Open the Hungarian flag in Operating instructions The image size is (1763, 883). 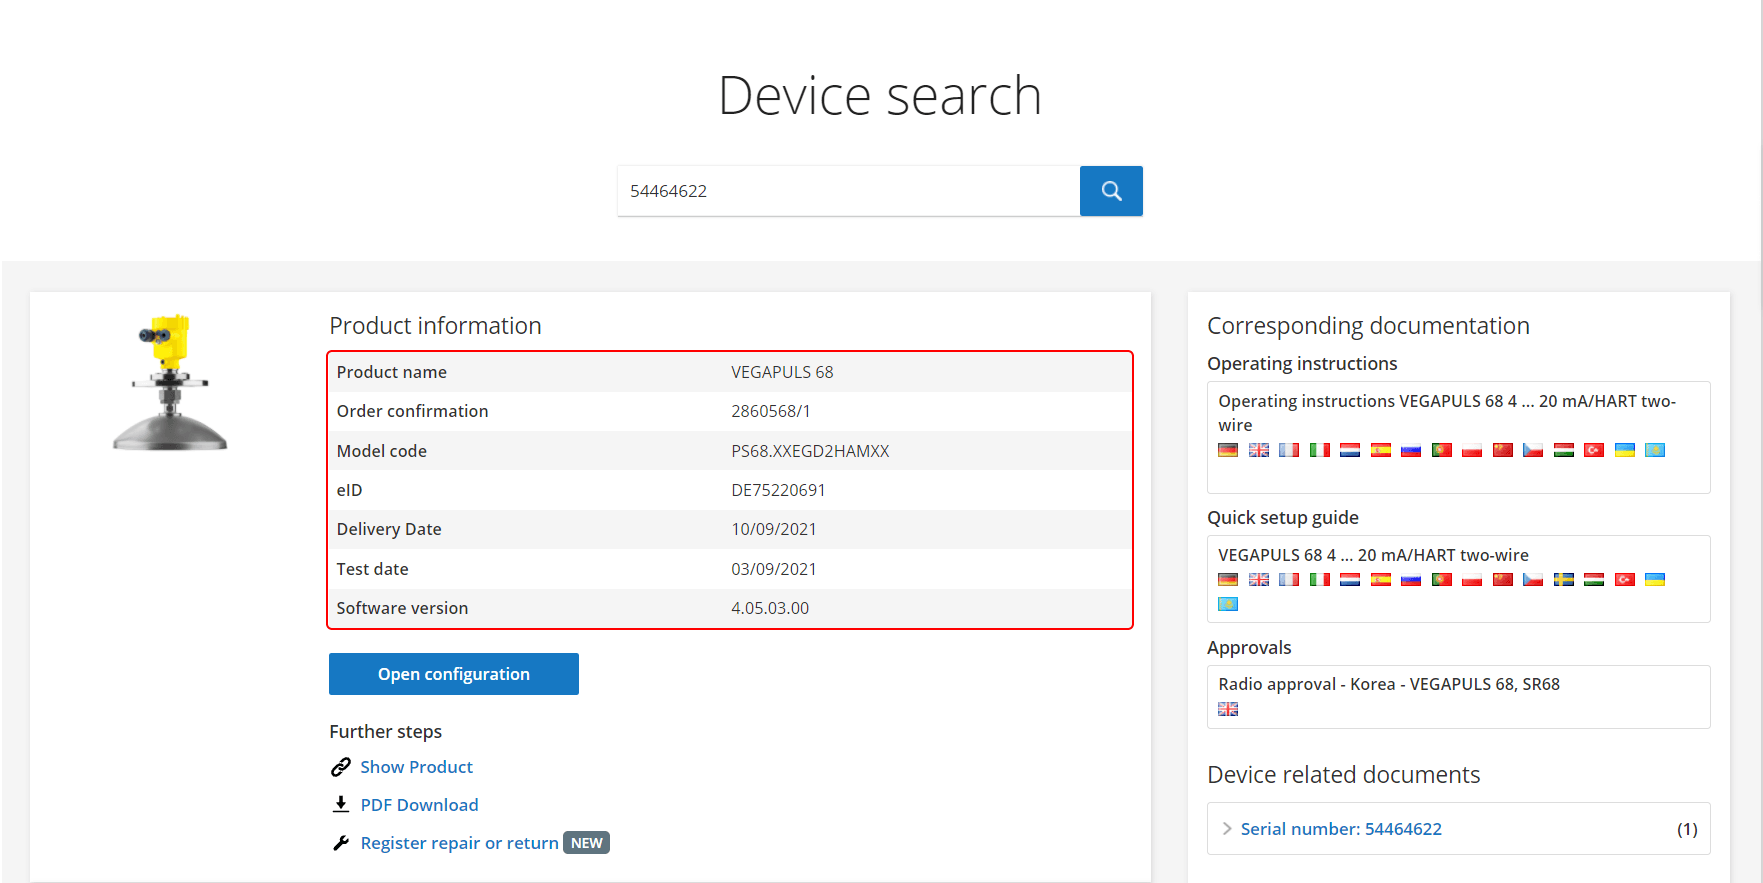1564,450
